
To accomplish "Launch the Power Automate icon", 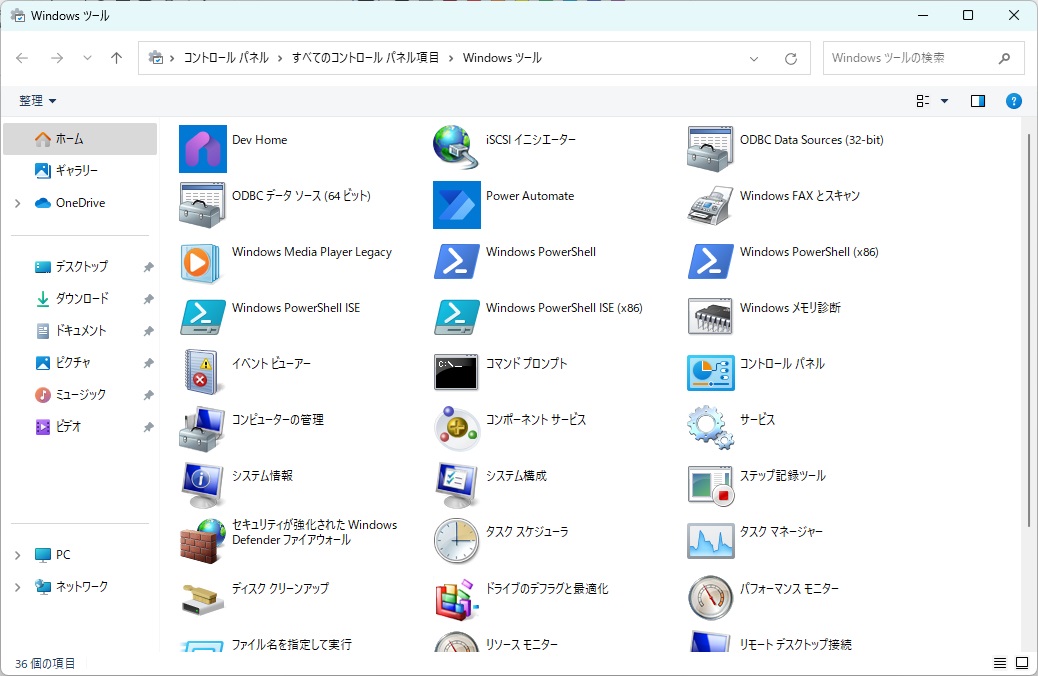I will point(457,205).
